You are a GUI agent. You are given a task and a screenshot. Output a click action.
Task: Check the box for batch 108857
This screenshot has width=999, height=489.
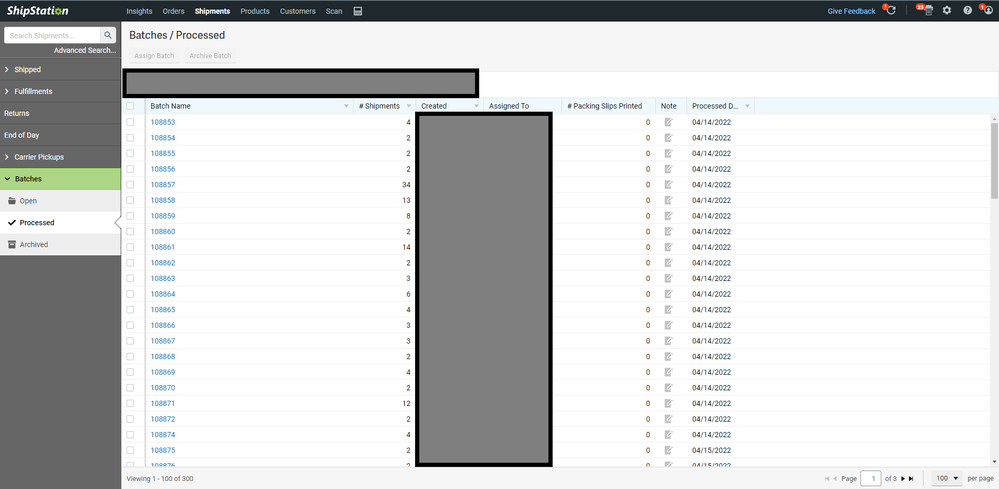130,185
